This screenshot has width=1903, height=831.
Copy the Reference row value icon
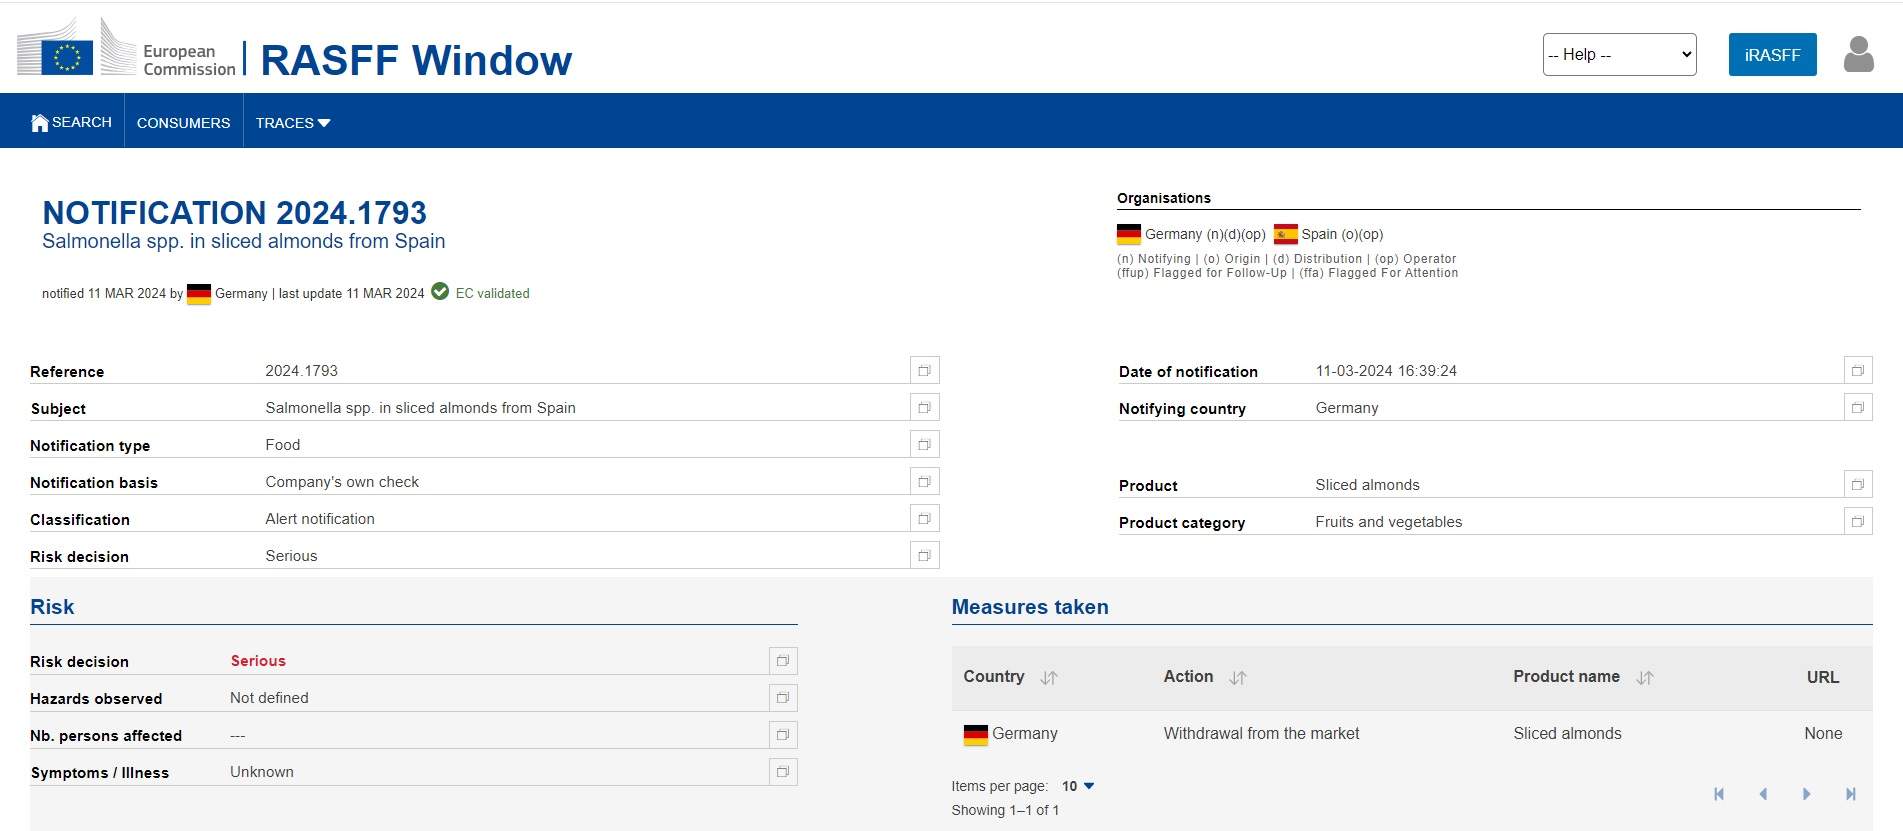click(x=925, y=371)
